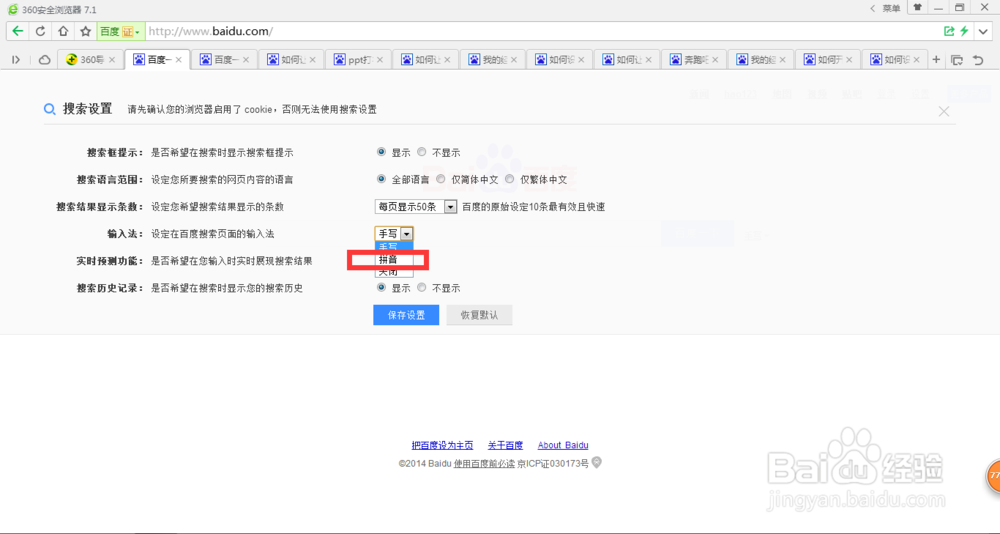This screenshot has height=534, width=1000.
Task: Click the green share icon in address bar
Action: [949, 31]
